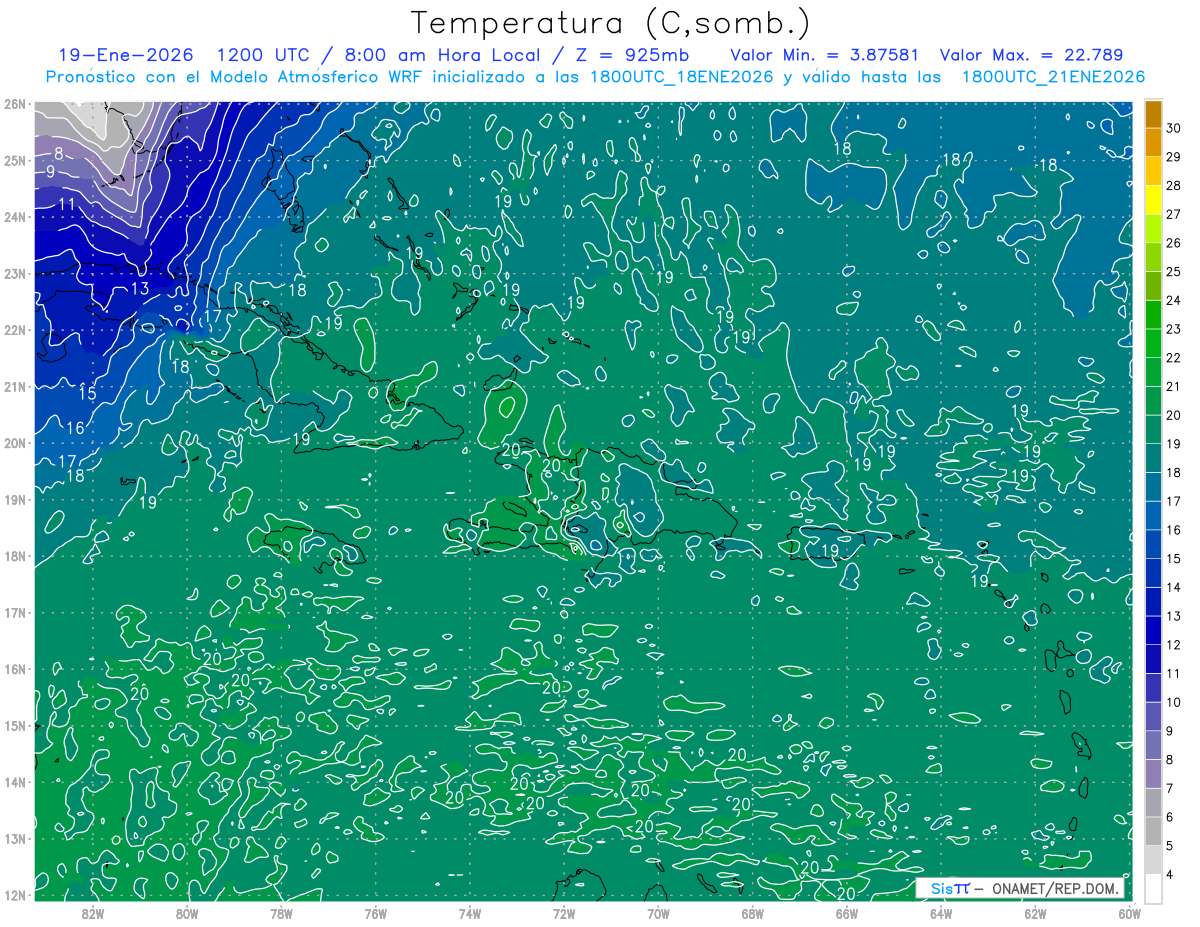Click the '62W' longitude axis label

point(1035,913)
